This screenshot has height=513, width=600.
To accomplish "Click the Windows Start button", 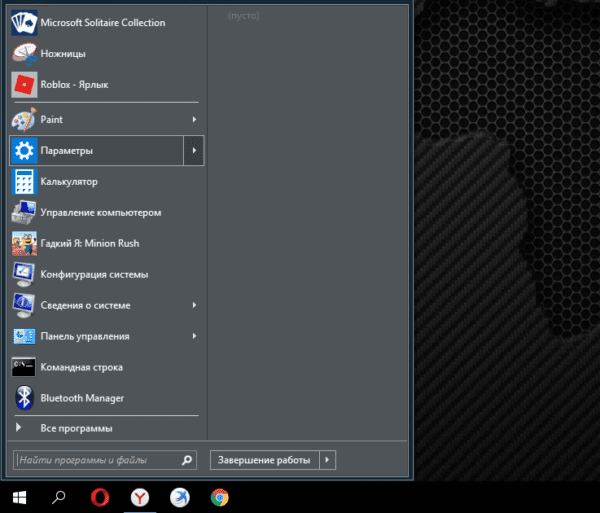I will tap(19, 497).
